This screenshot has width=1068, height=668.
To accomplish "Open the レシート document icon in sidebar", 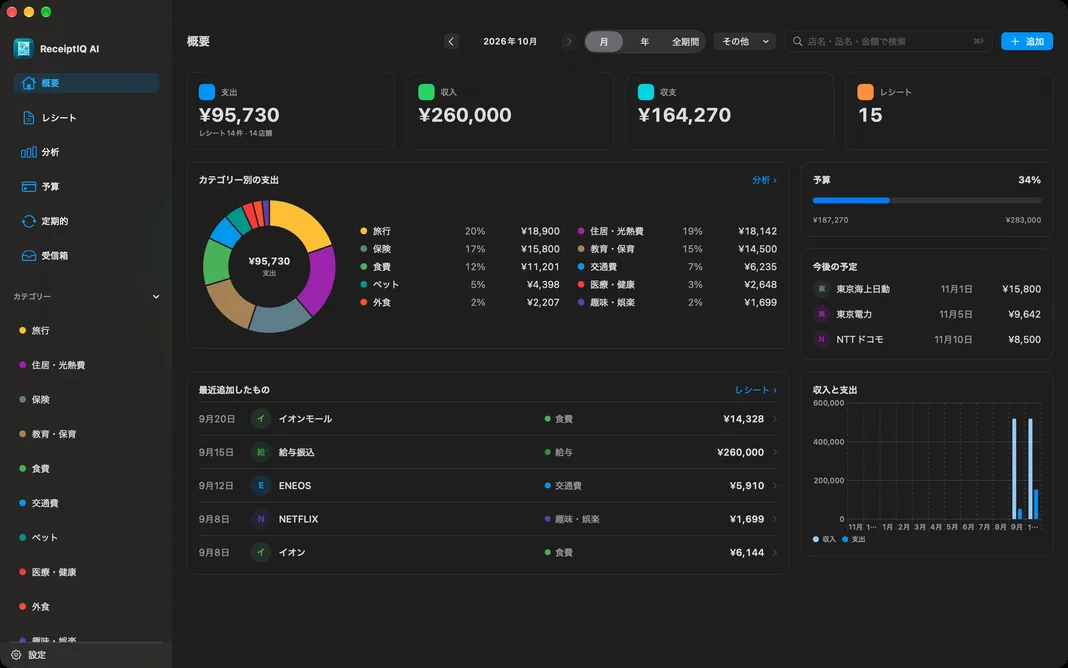I will click(28, 118).
